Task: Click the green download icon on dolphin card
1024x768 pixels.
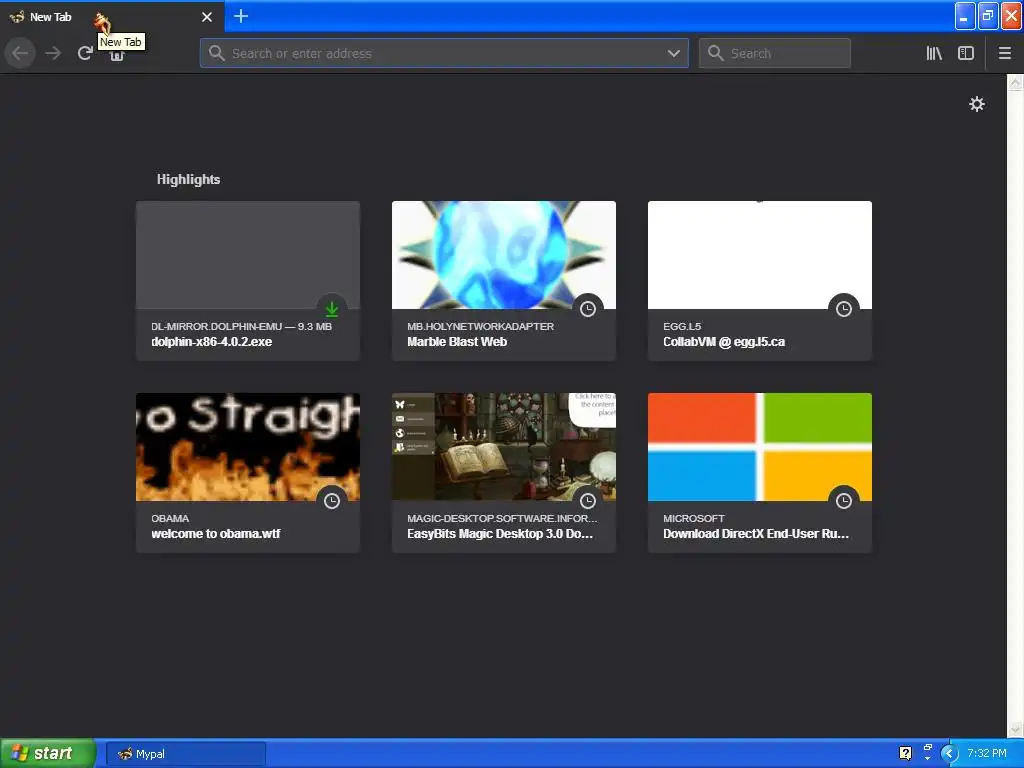Action: click(x=332, y=308)
